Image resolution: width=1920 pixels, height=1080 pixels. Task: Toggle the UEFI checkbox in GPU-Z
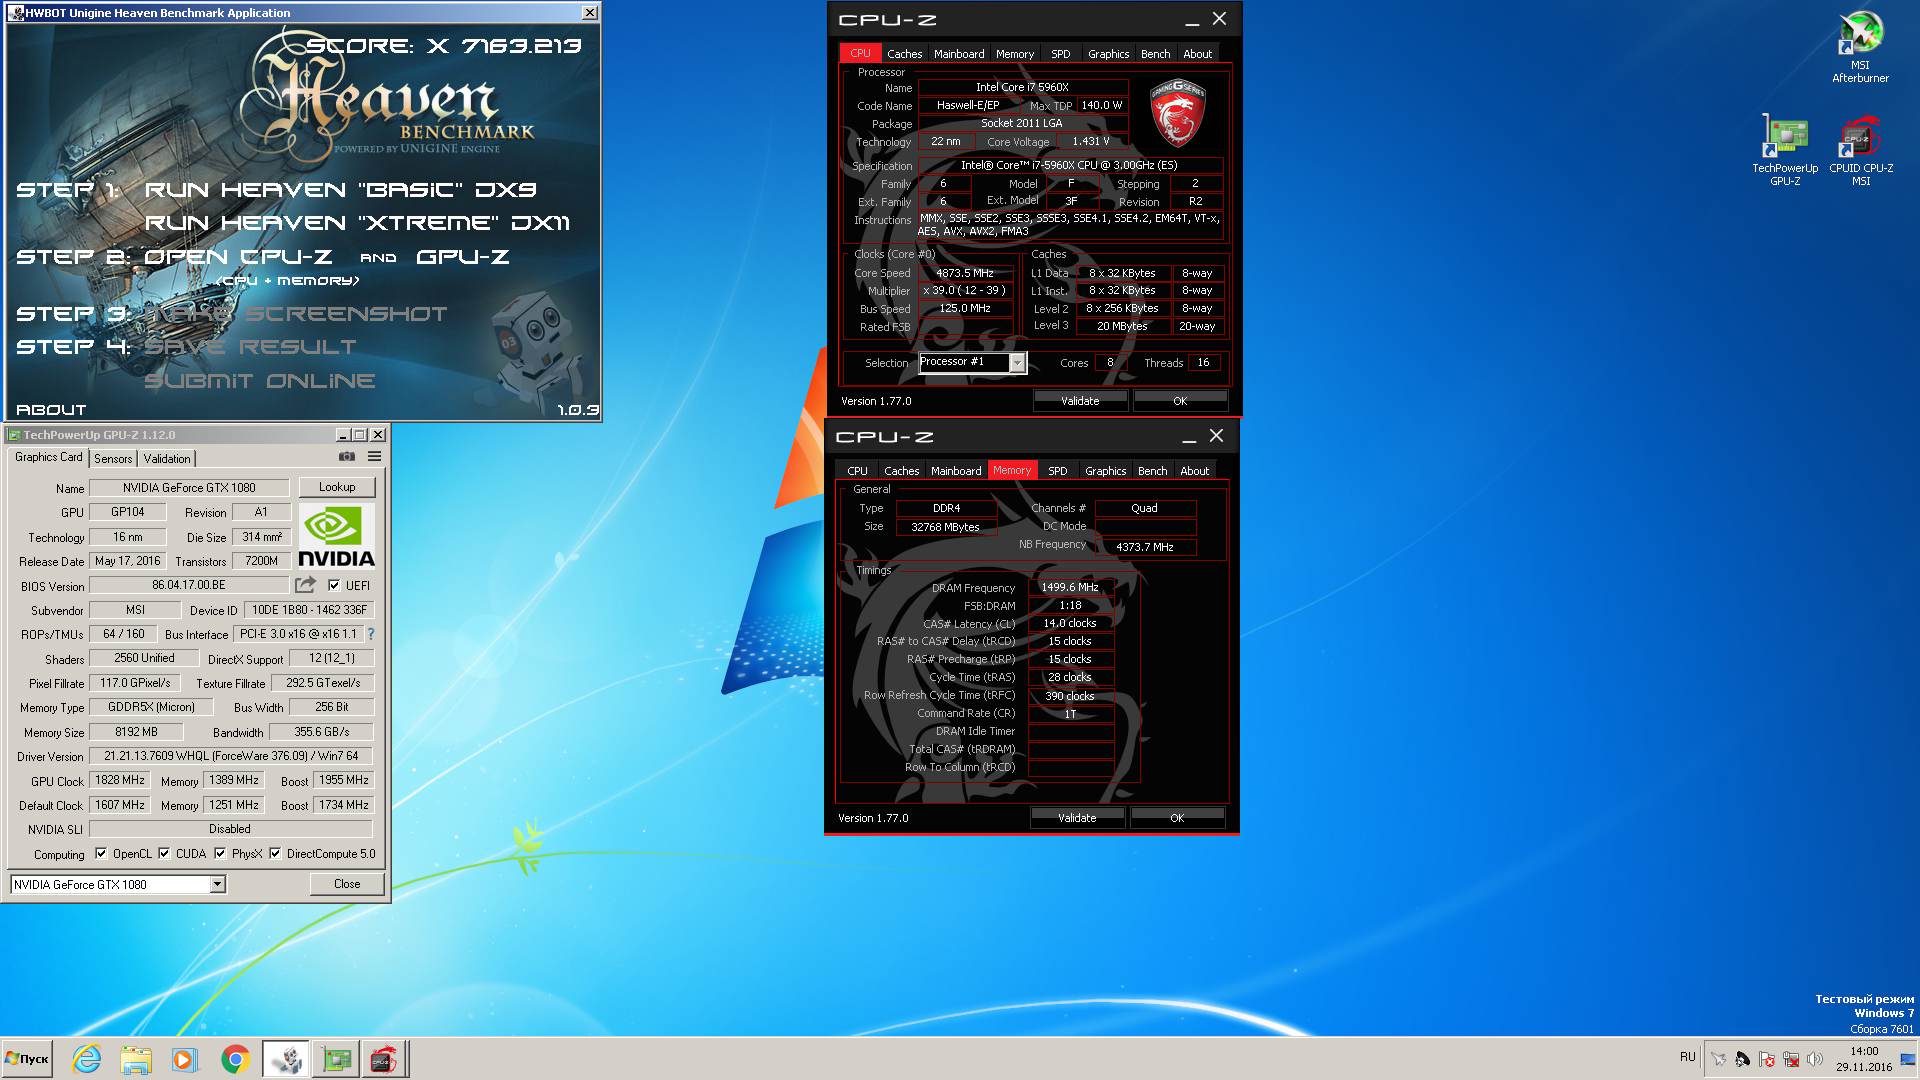click(334, 585)
